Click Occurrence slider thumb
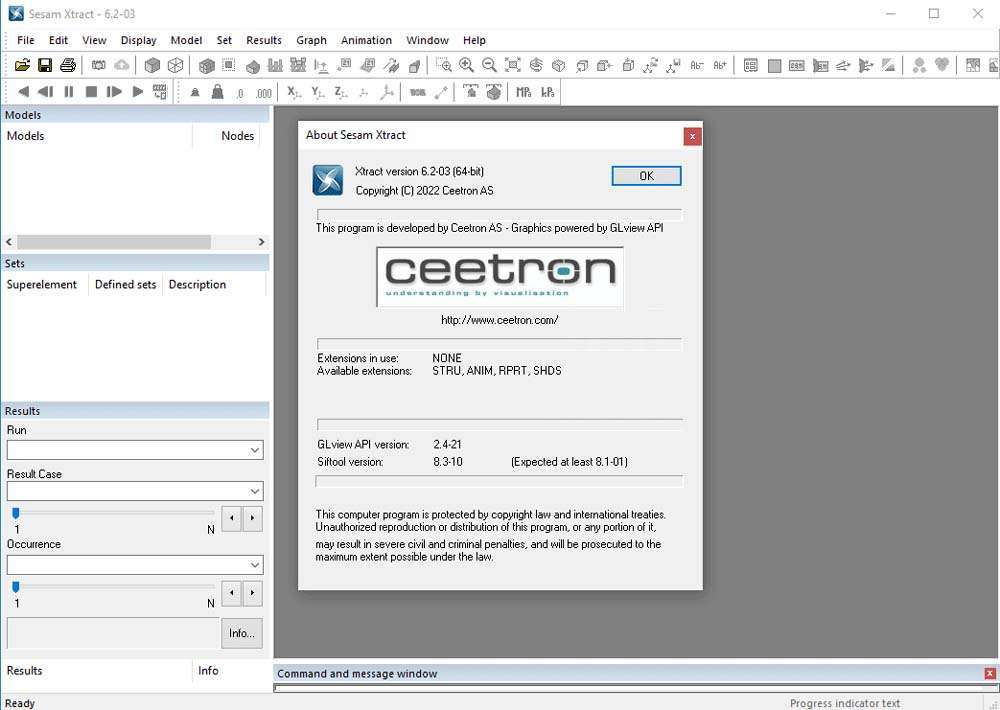This screenshot has width=1000, height=710. click(x=16, y=588)
